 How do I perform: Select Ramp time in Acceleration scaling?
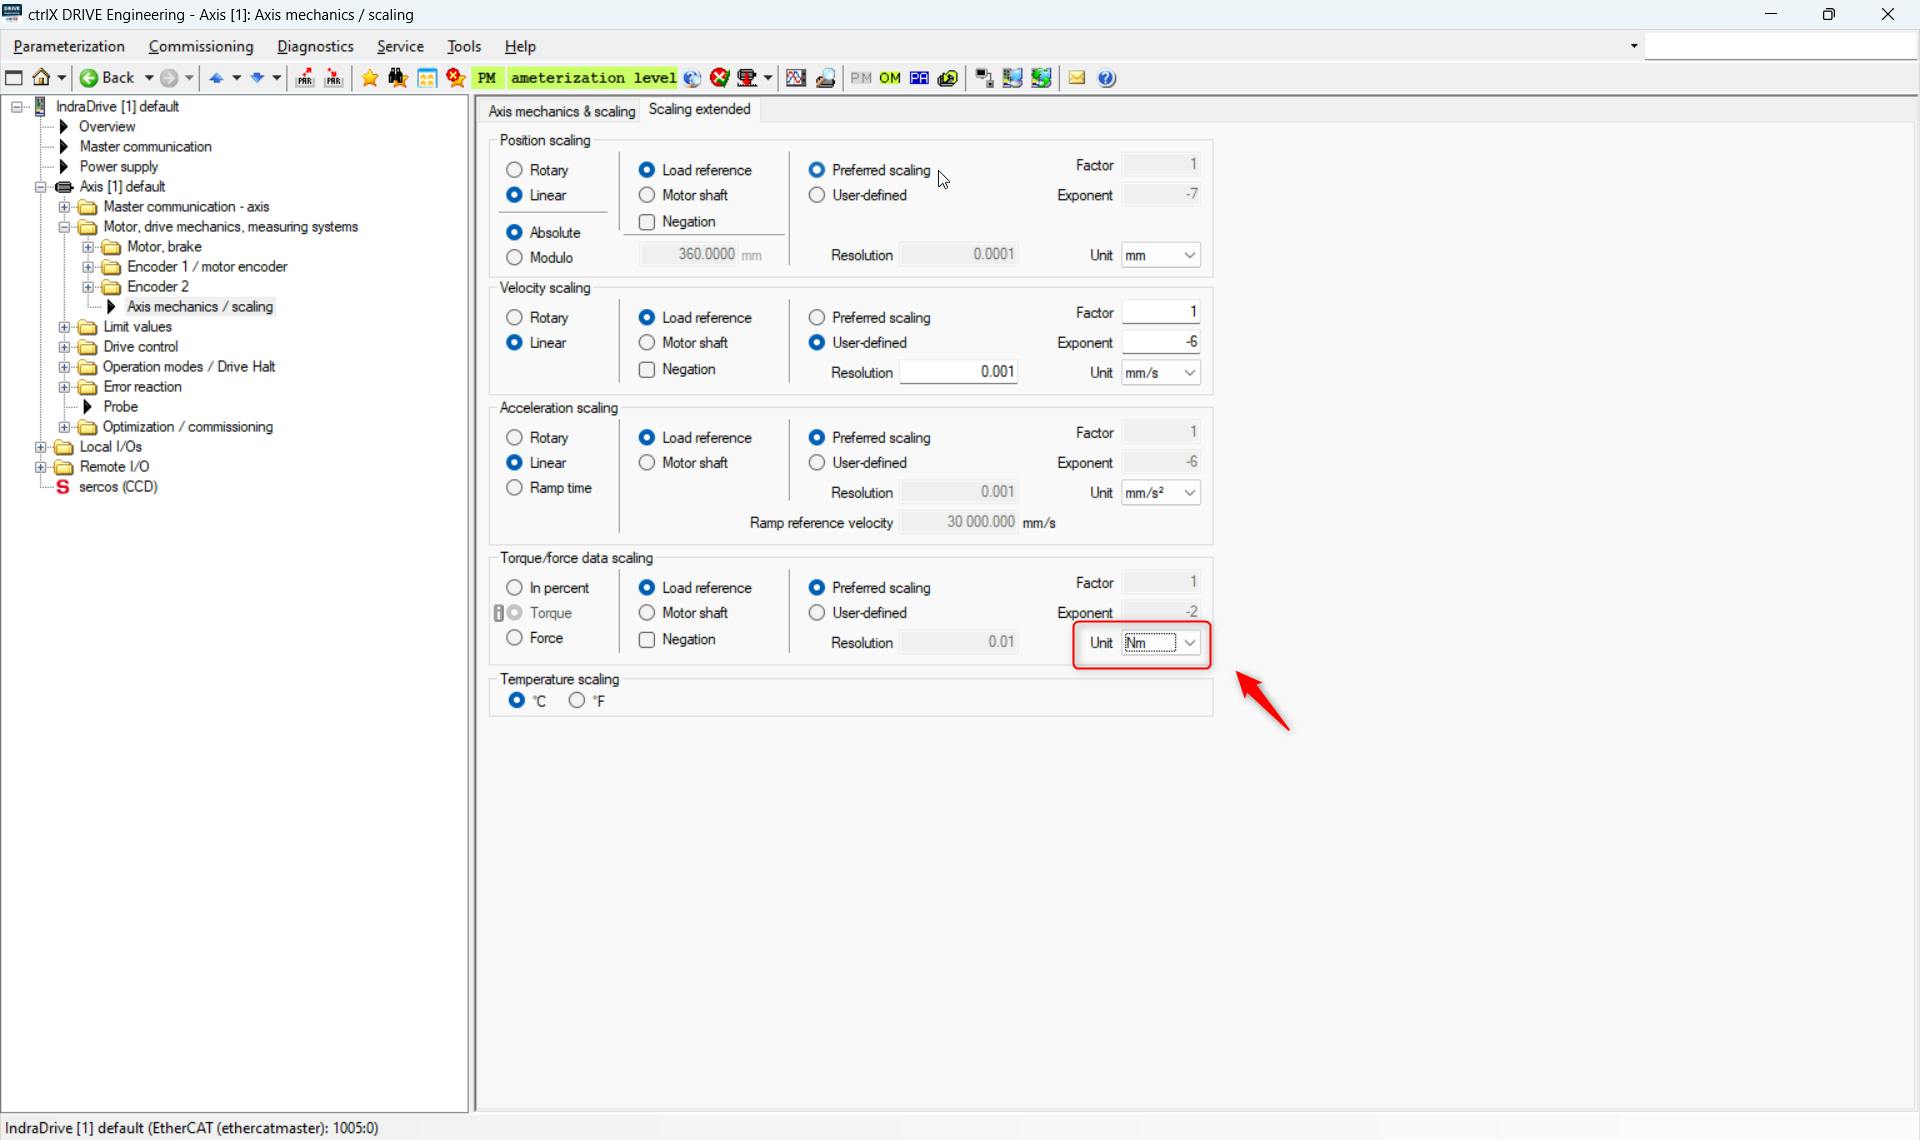[515, 488]
